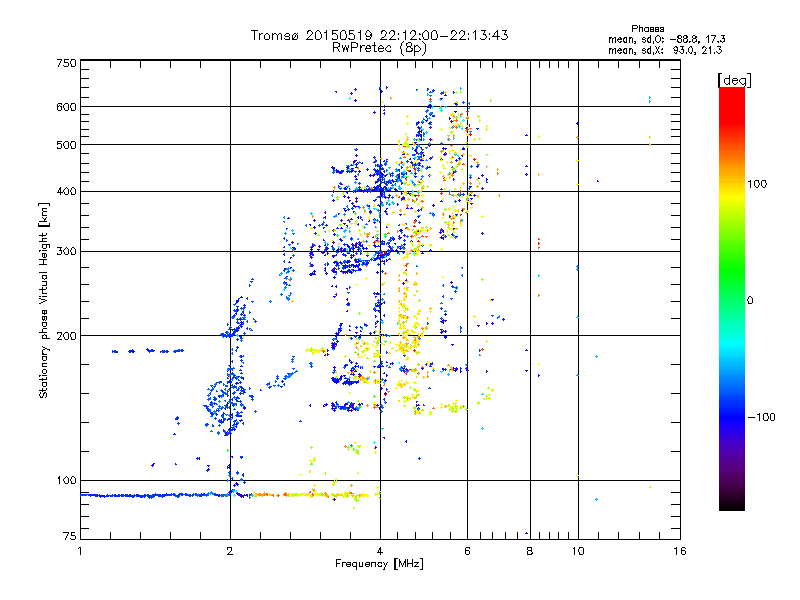Click the 'Stationary phase Virtual Height [km]' axis title
This screenshot has height=600, width=800.
tap(44, 300)
